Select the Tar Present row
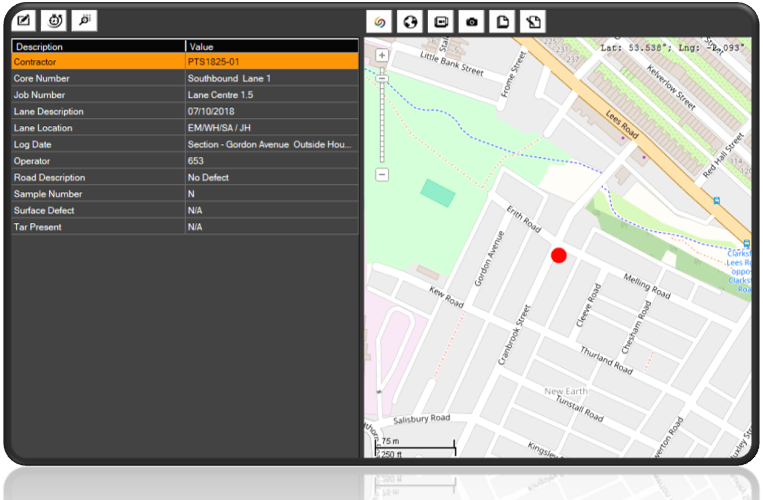 click(184, 227)
